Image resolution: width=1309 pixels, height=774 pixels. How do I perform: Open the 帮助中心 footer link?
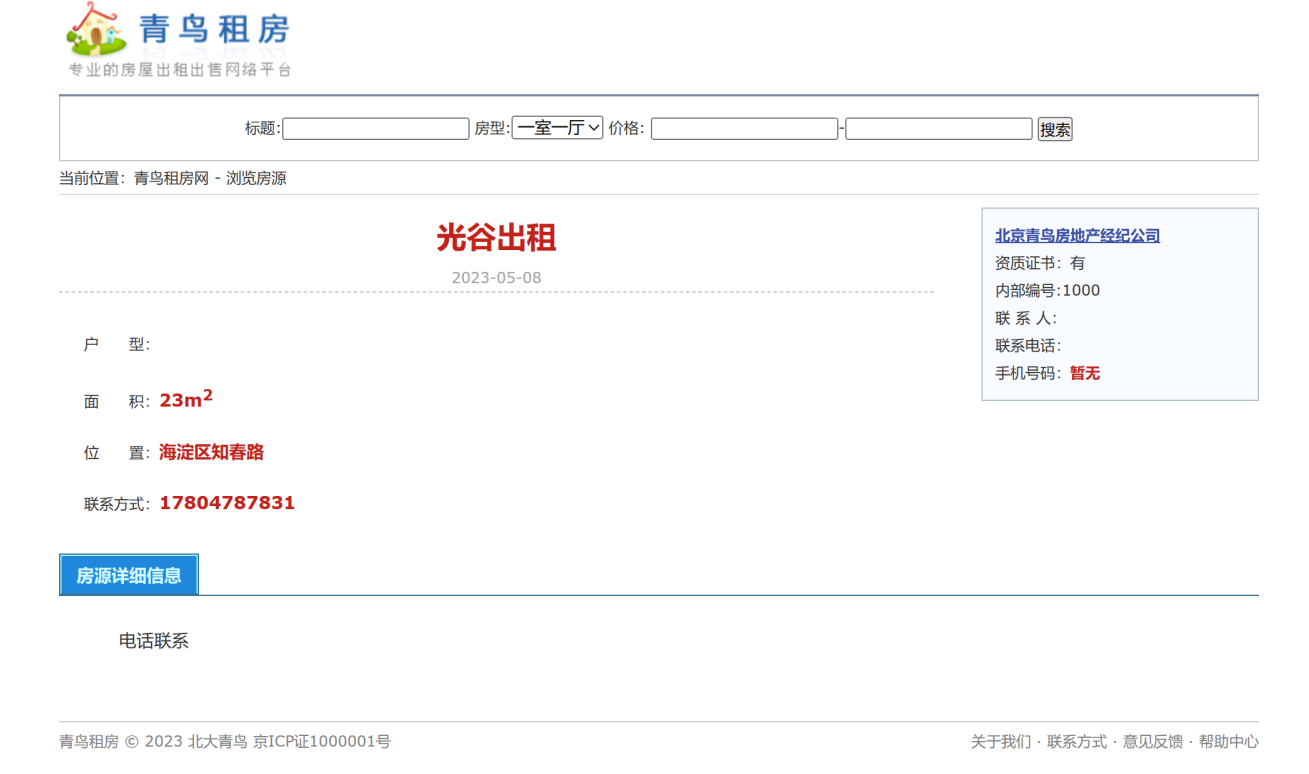(x=1229, y=742)
